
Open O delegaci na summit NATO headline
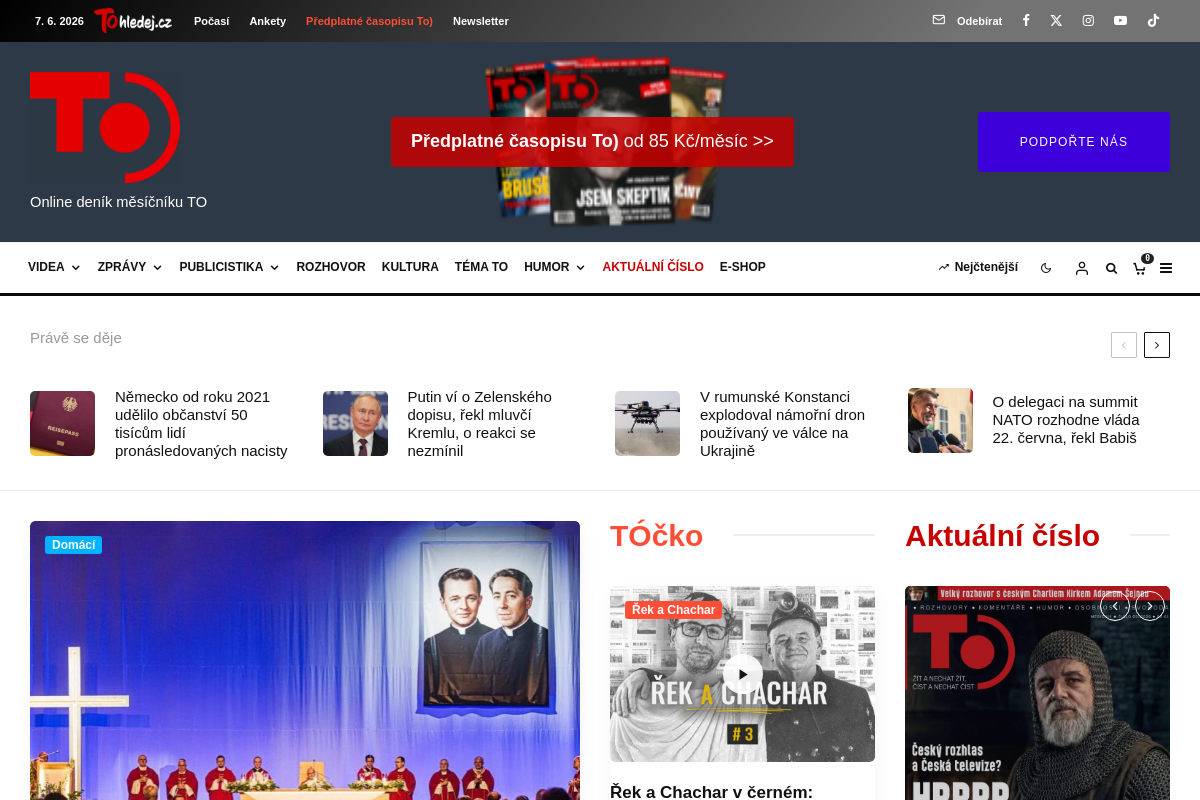click(x=1066, y=420)
